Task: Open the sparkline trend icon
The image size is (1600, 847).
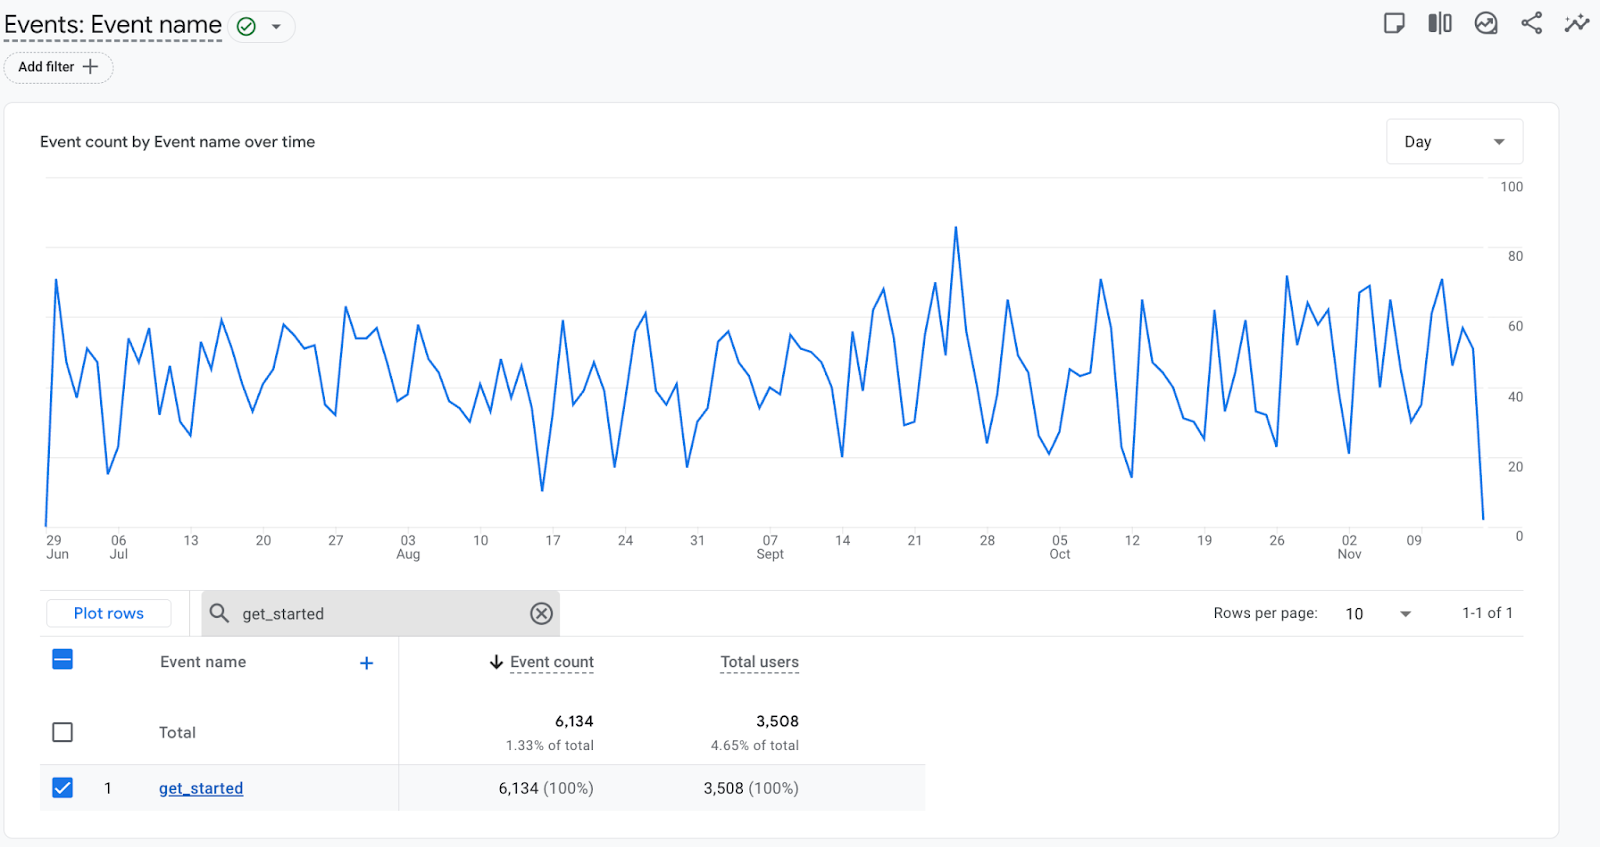Action: pyautogui.click(x=1577, y=23)
